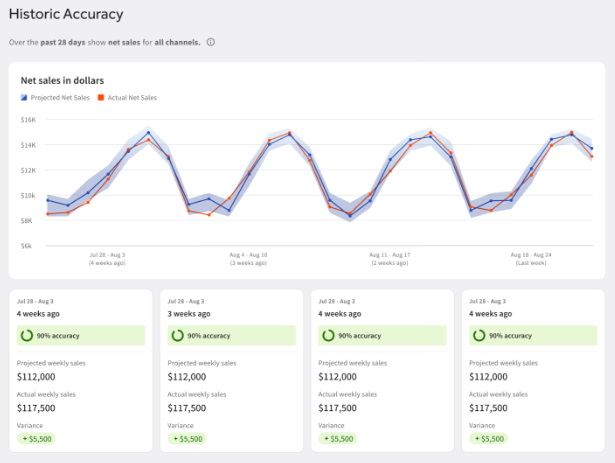This screenshot has width=615, height=463.
Task: Toggle the Projected Net Sales legend label
Action: [x=60, y=97]
